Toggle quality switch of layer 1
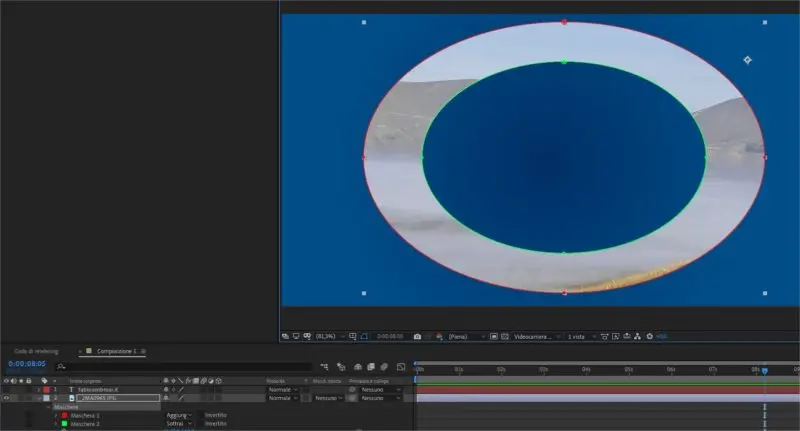This screenshot has width=800, height=431. click(181, 390)
